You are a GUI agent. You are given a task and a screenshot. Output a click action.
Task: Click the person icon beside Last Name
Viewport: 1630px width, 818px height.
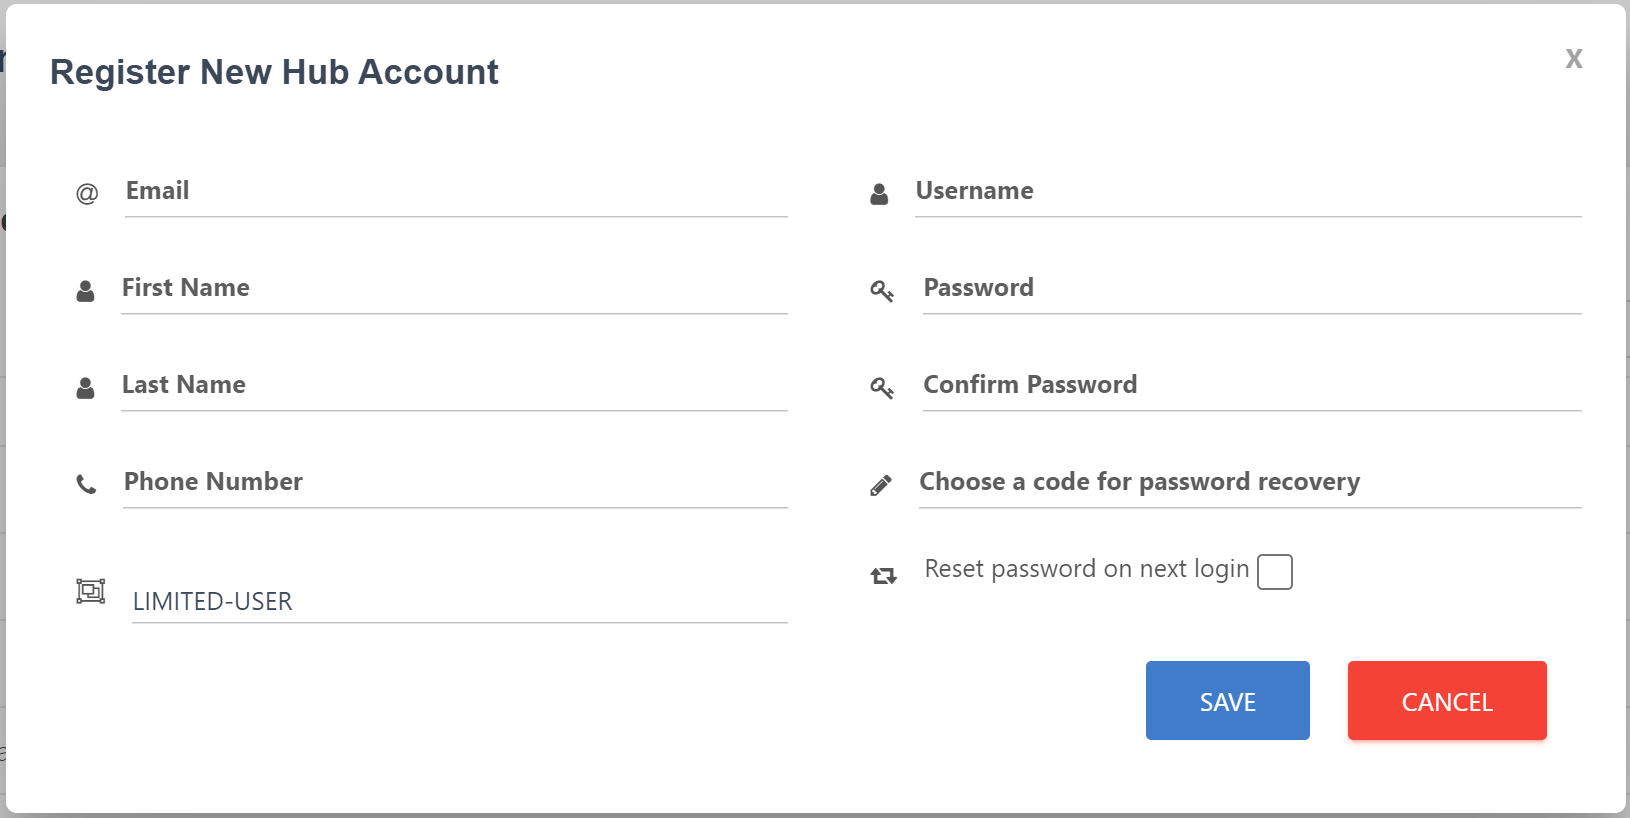(x=86, y=388)
